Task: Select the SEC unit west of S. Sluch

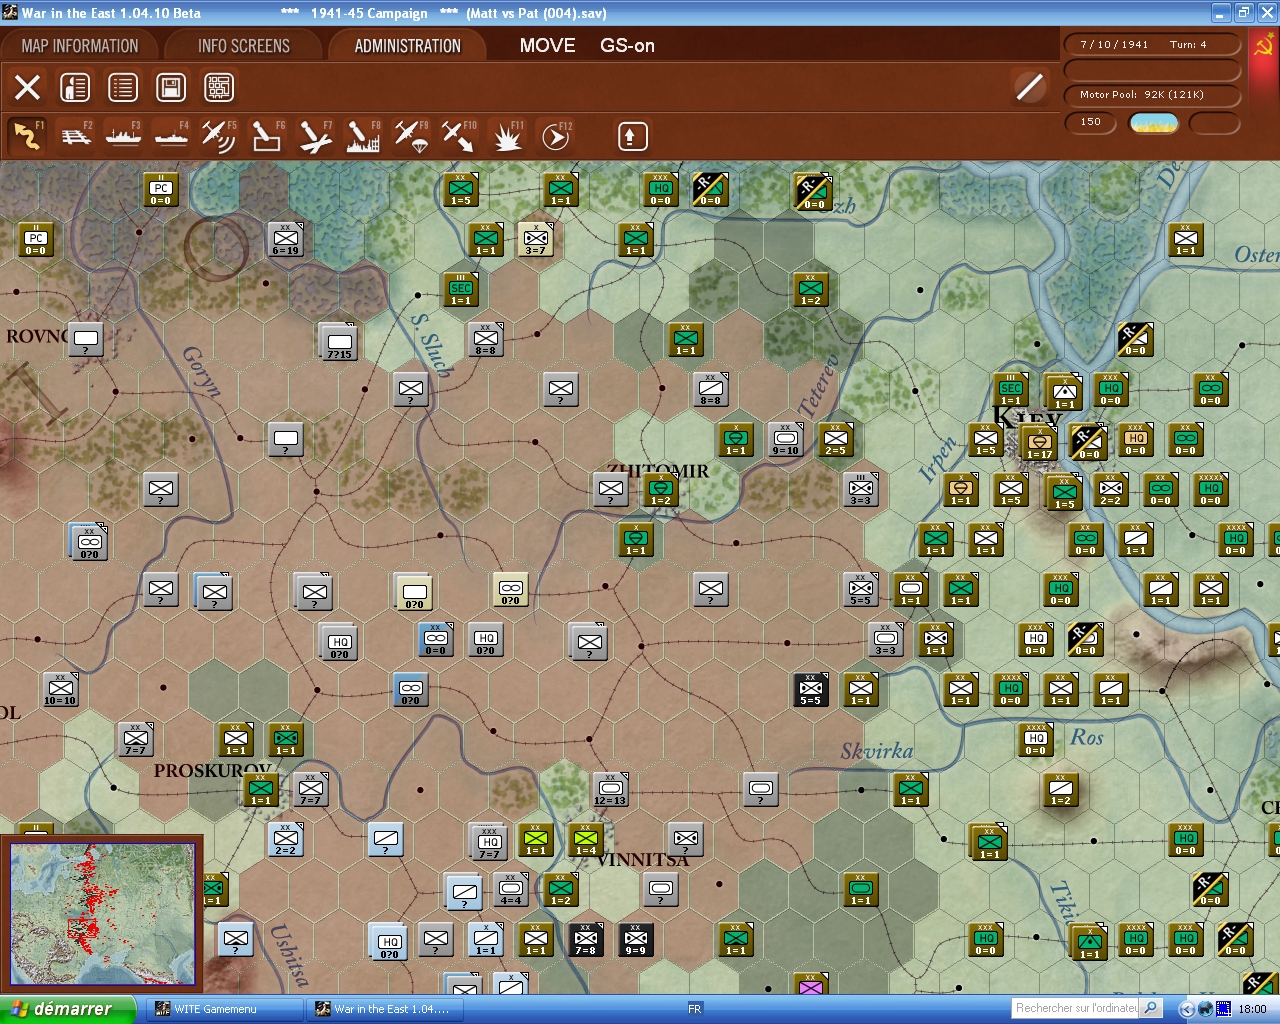Action: pyautogui.click(x=461, y=289)
